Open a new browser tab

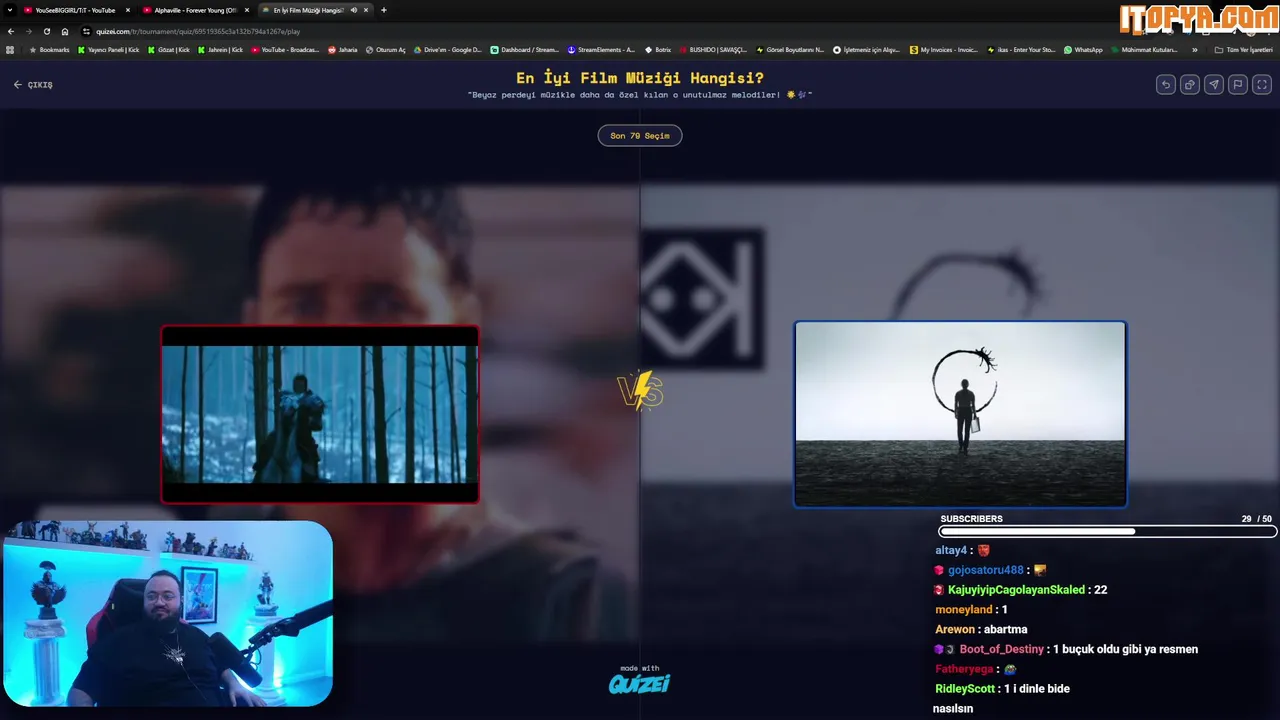pos(383,10)
